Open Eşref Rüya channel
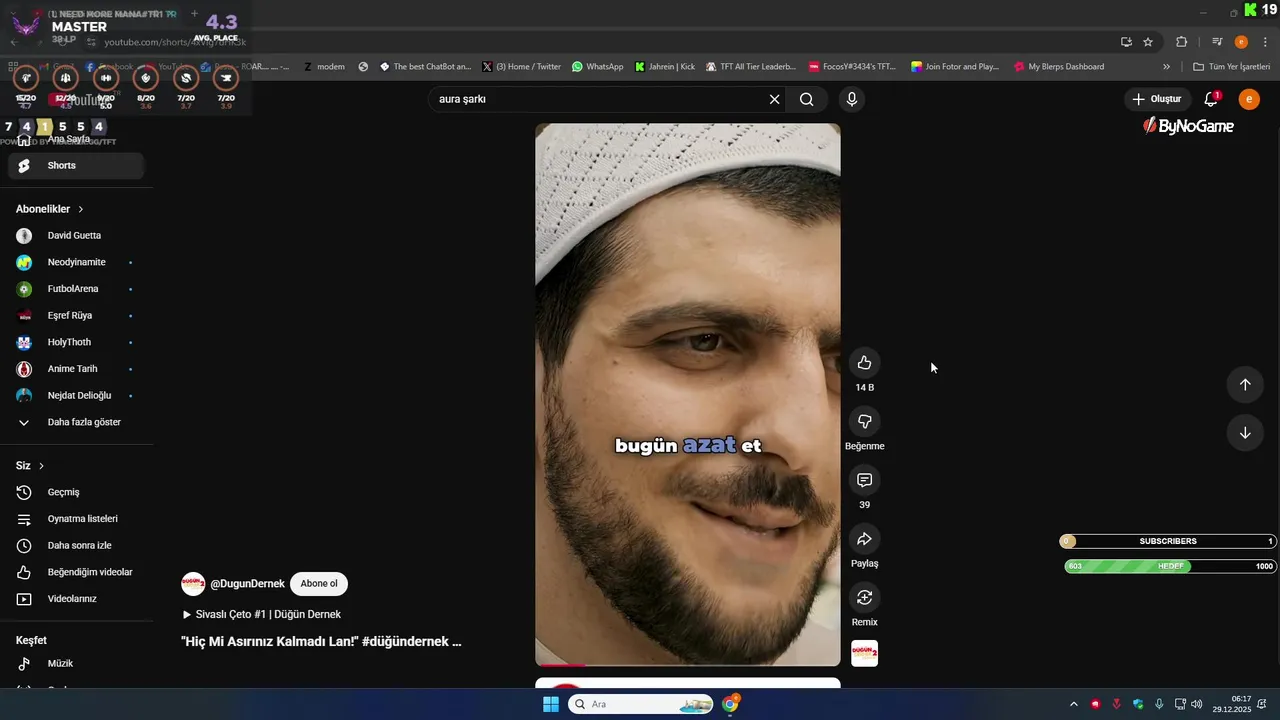This screenshot has width=1280, height=720. (x=76, y=316)
